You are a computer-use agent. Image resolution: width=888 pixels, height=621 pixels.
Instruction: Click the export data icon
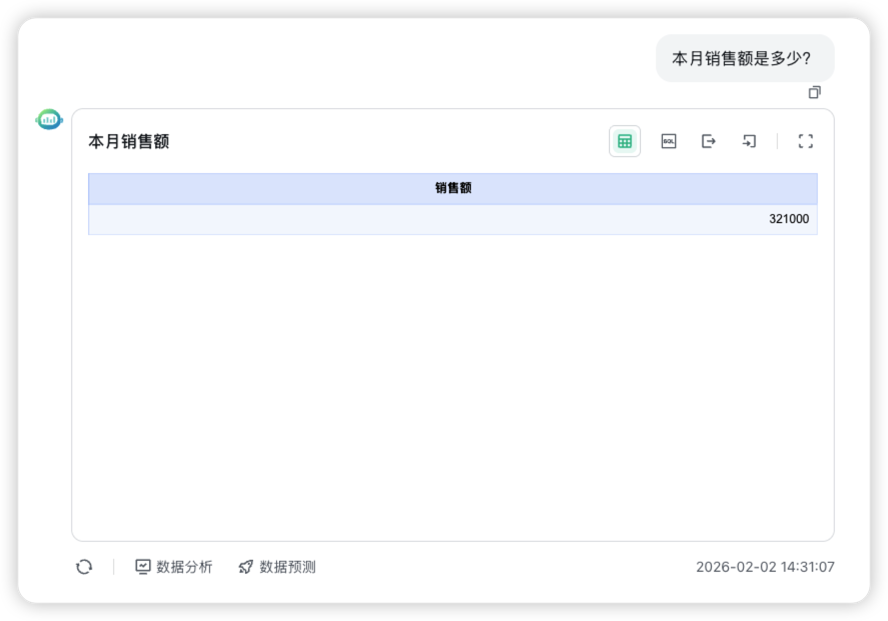pyautogui.click(x=708, y=141)
